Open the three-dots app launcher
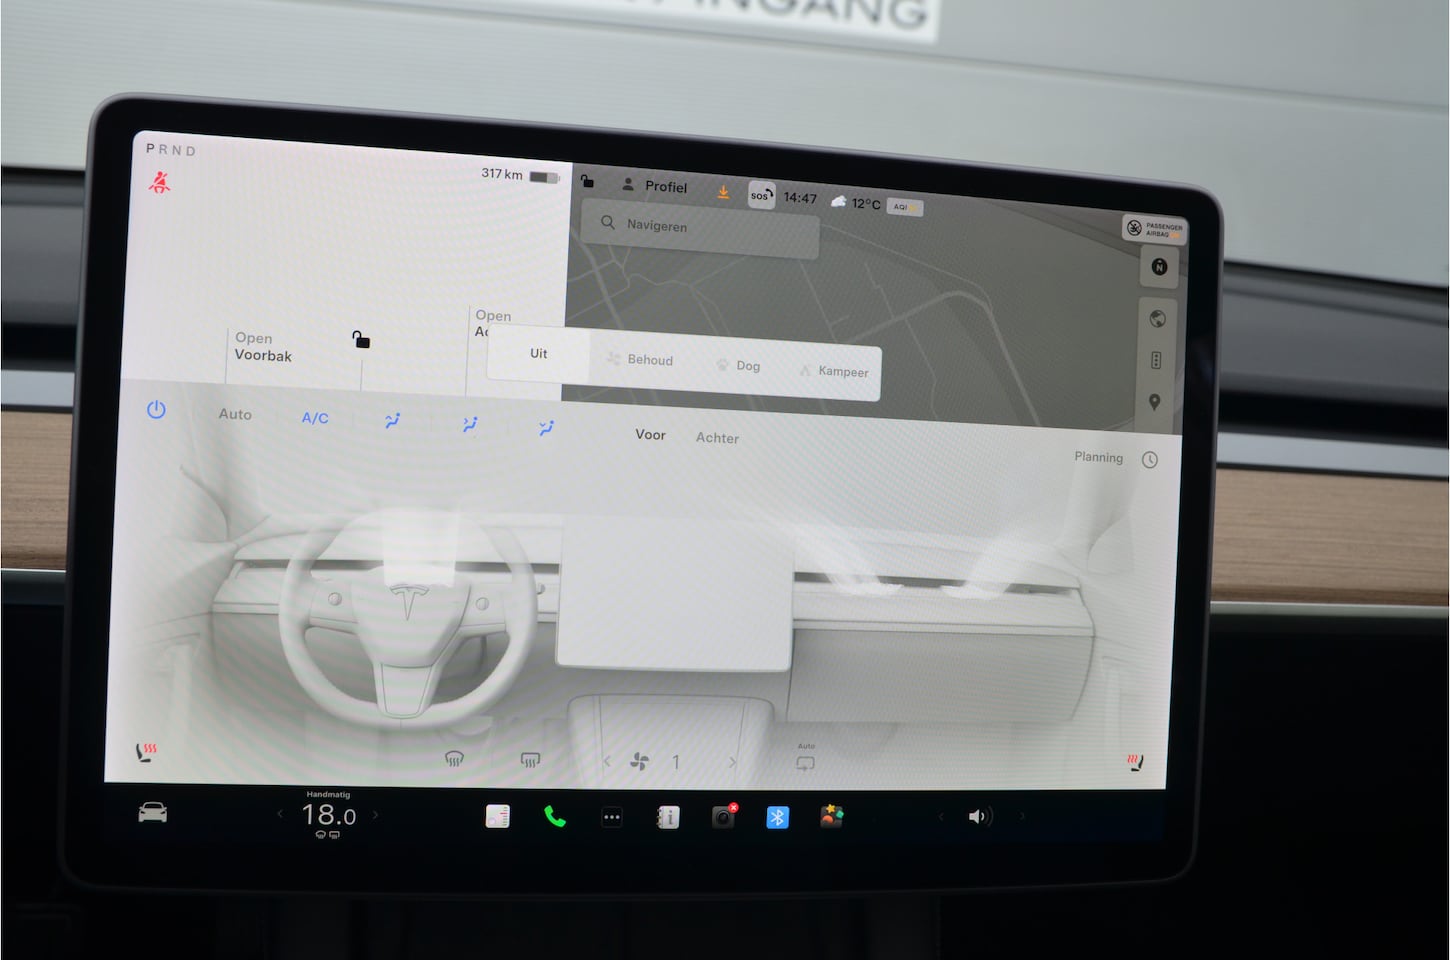 click(x=612, y=817)
